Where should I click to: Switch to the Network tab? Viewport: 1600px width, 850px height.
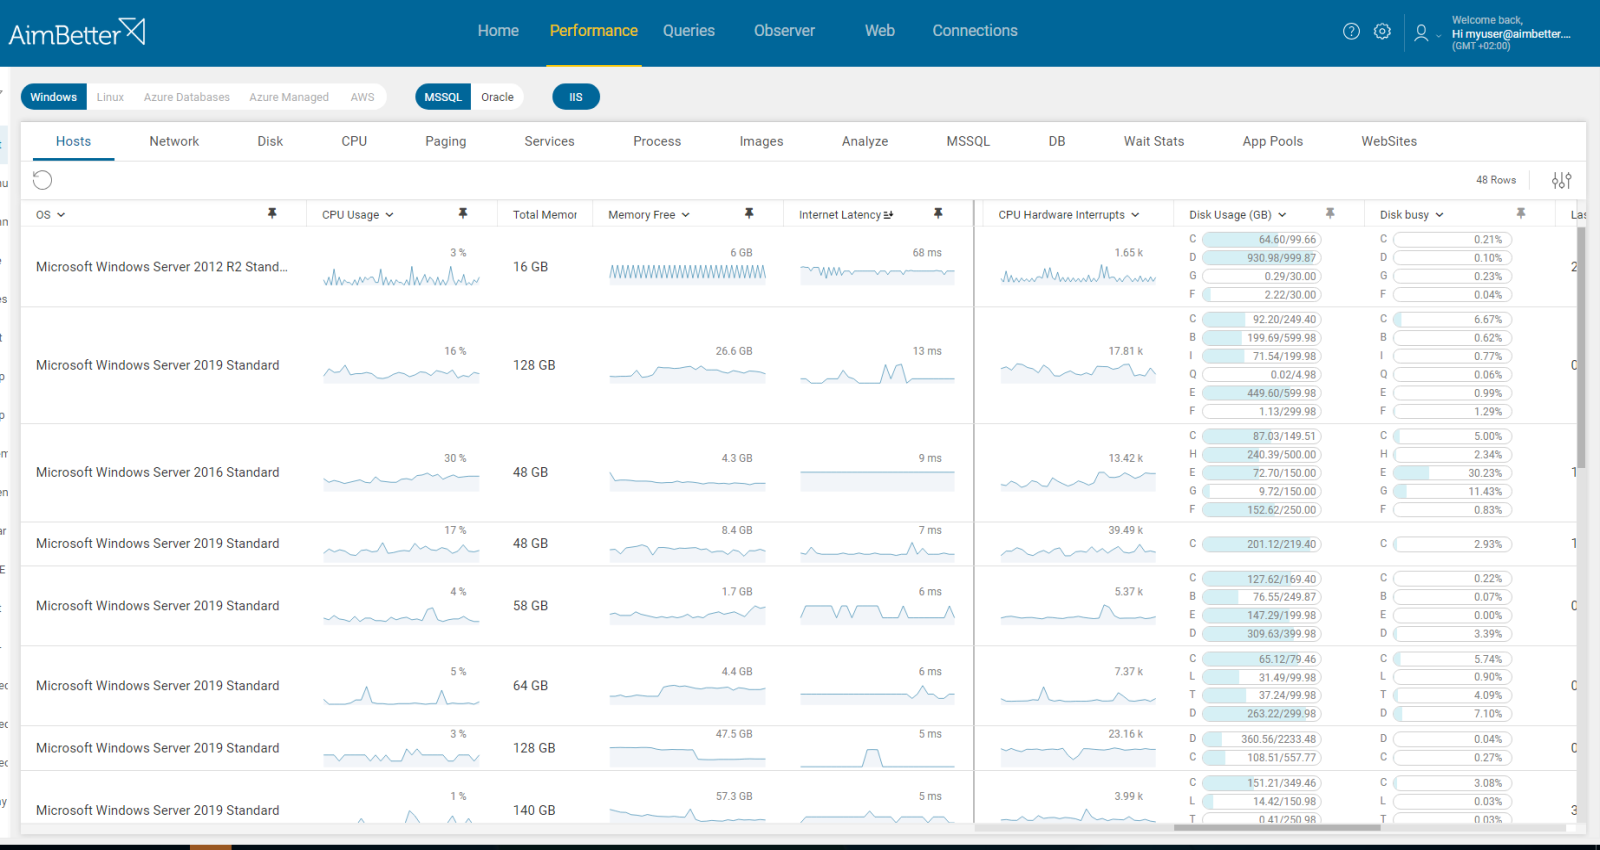click(174, 141)
